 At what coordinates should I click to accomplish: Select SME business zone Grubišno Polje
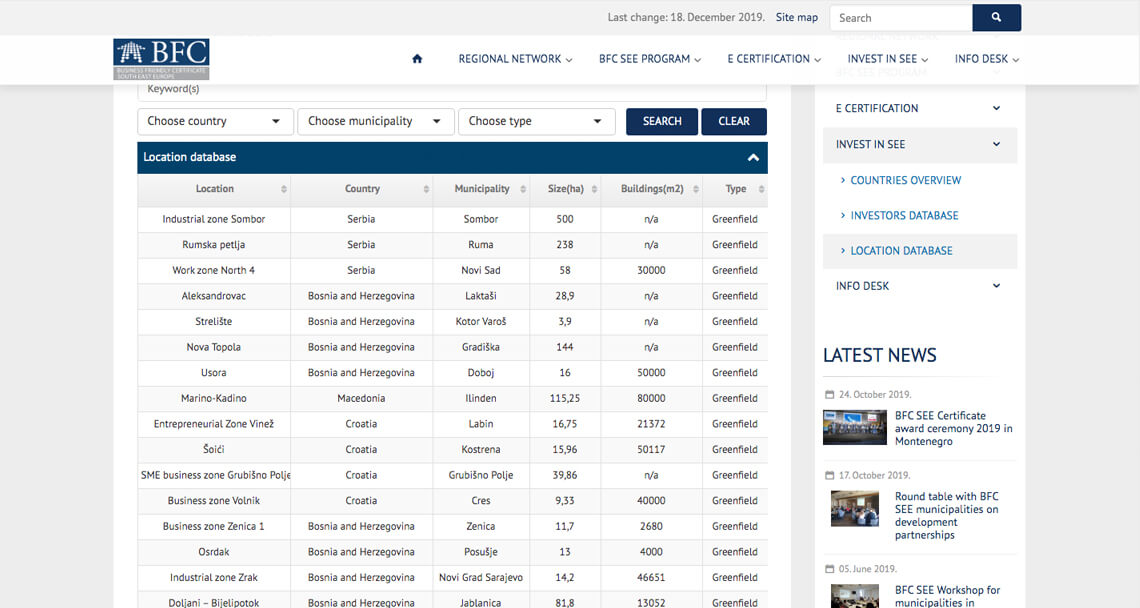[215, 476]
